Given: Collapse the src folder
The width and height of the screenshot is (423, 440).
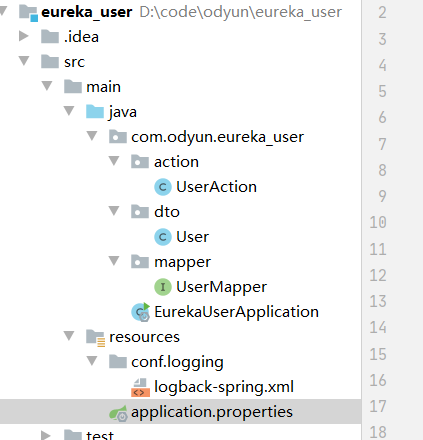Looking at the screenshot, I should (x=24, y=61).
